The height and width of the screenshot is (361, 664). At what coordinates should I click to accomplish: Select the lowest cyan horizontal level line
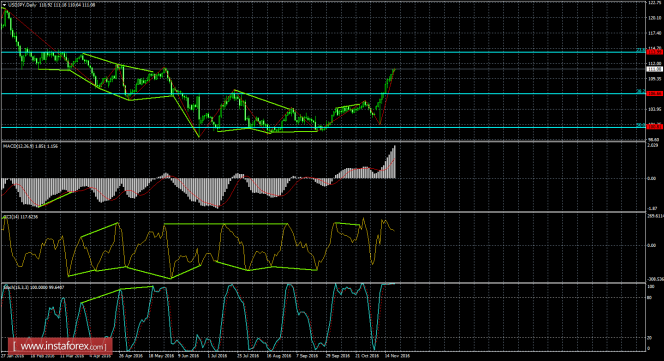[x=322, y=127]
